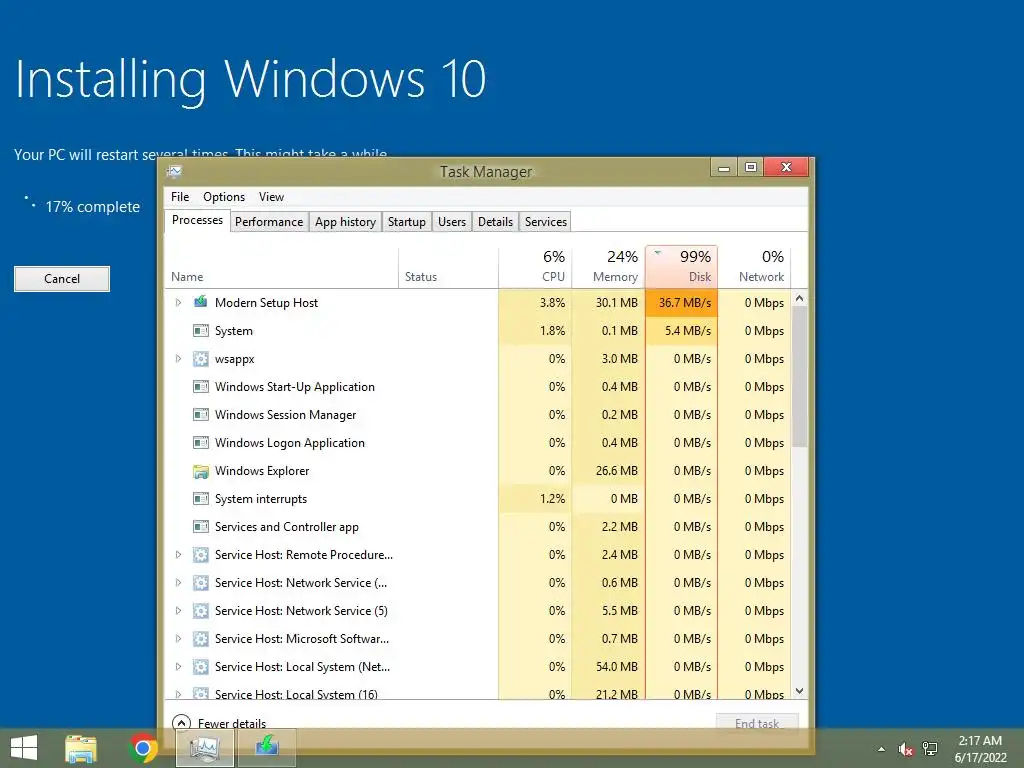
Task: Open the File menu
Action: [x=180, y=197]
